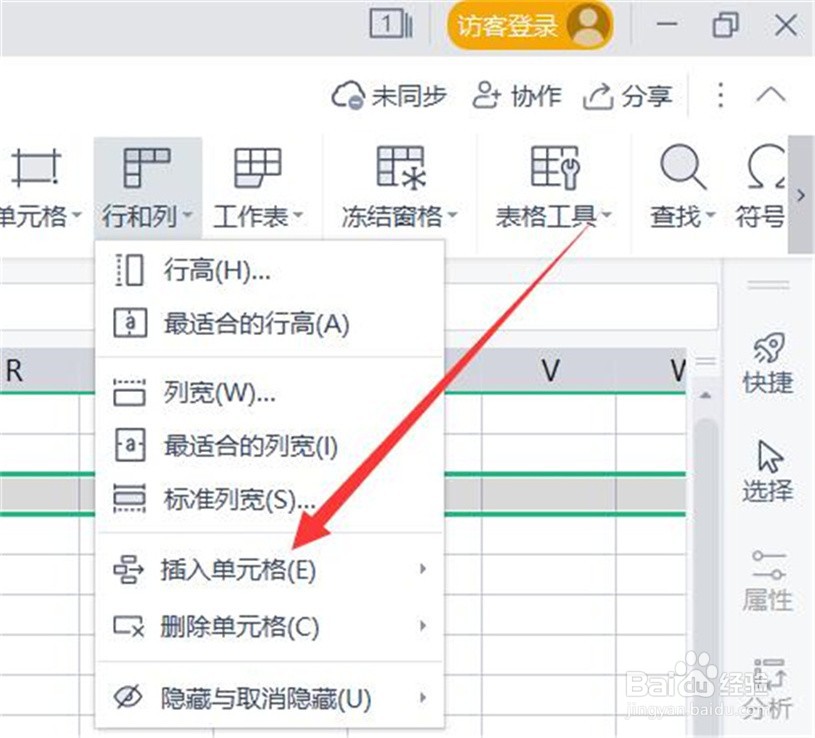
Task: Expand the 冻结窗格 dropdown arrow
Action: tap(452, 215)
